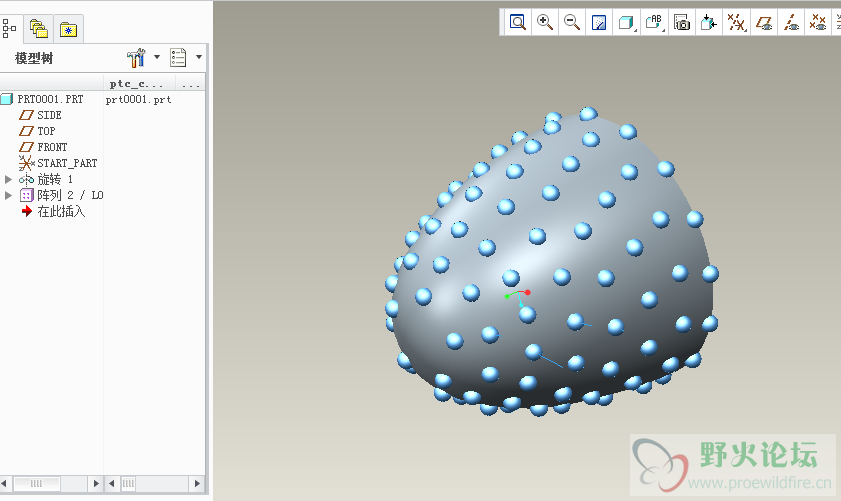Click right arrow of tree scrollbar
The image size is (841, 501).
click(95, 483)
